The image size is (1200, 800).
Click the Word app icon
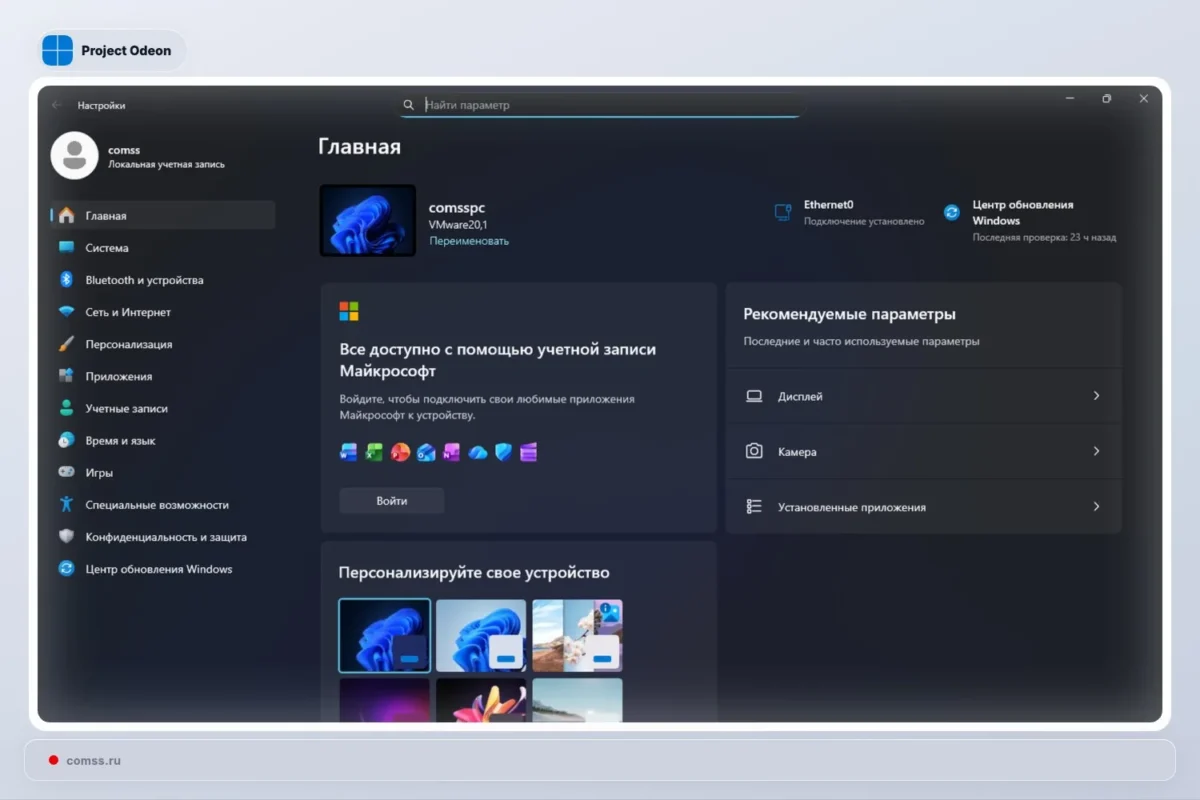pyautogui.click(x=349, y=452)
